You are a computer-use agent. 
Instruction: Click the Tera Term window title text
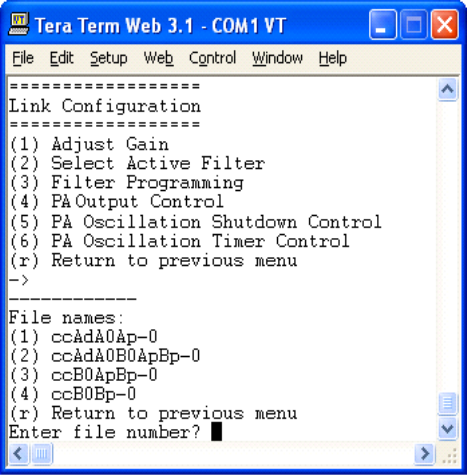click(160, 26)
